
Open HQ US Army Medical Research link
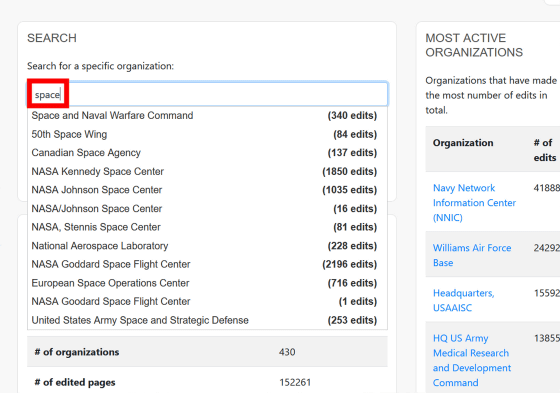(471, 360)
